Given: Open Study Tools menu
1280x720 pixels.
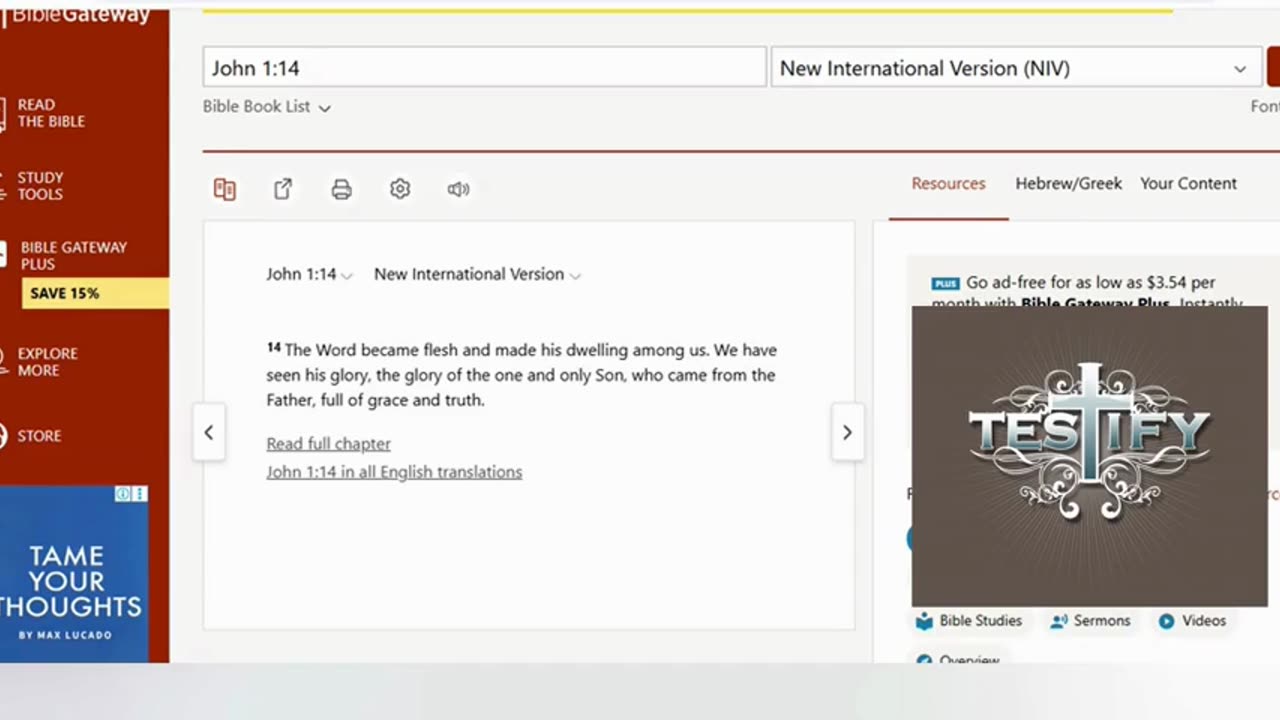Looking at the screenshot, I should [40, 186].
